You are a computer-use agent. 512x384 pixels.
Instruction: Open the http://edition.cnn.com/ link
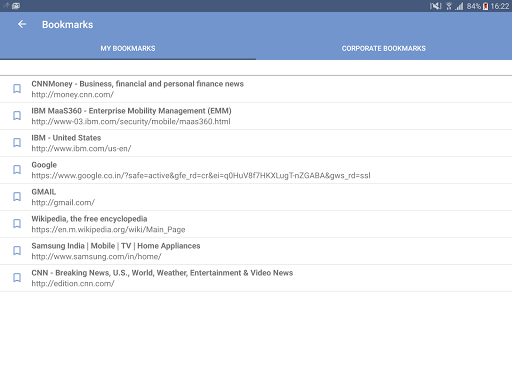click(73, 284)
